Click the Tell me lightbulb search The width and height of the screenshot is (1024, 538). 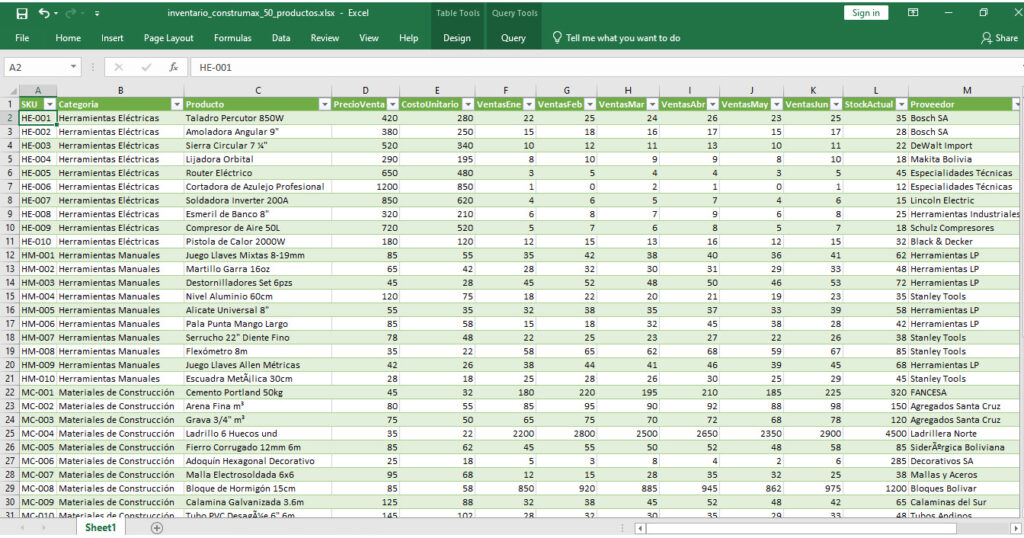point(616,38)
